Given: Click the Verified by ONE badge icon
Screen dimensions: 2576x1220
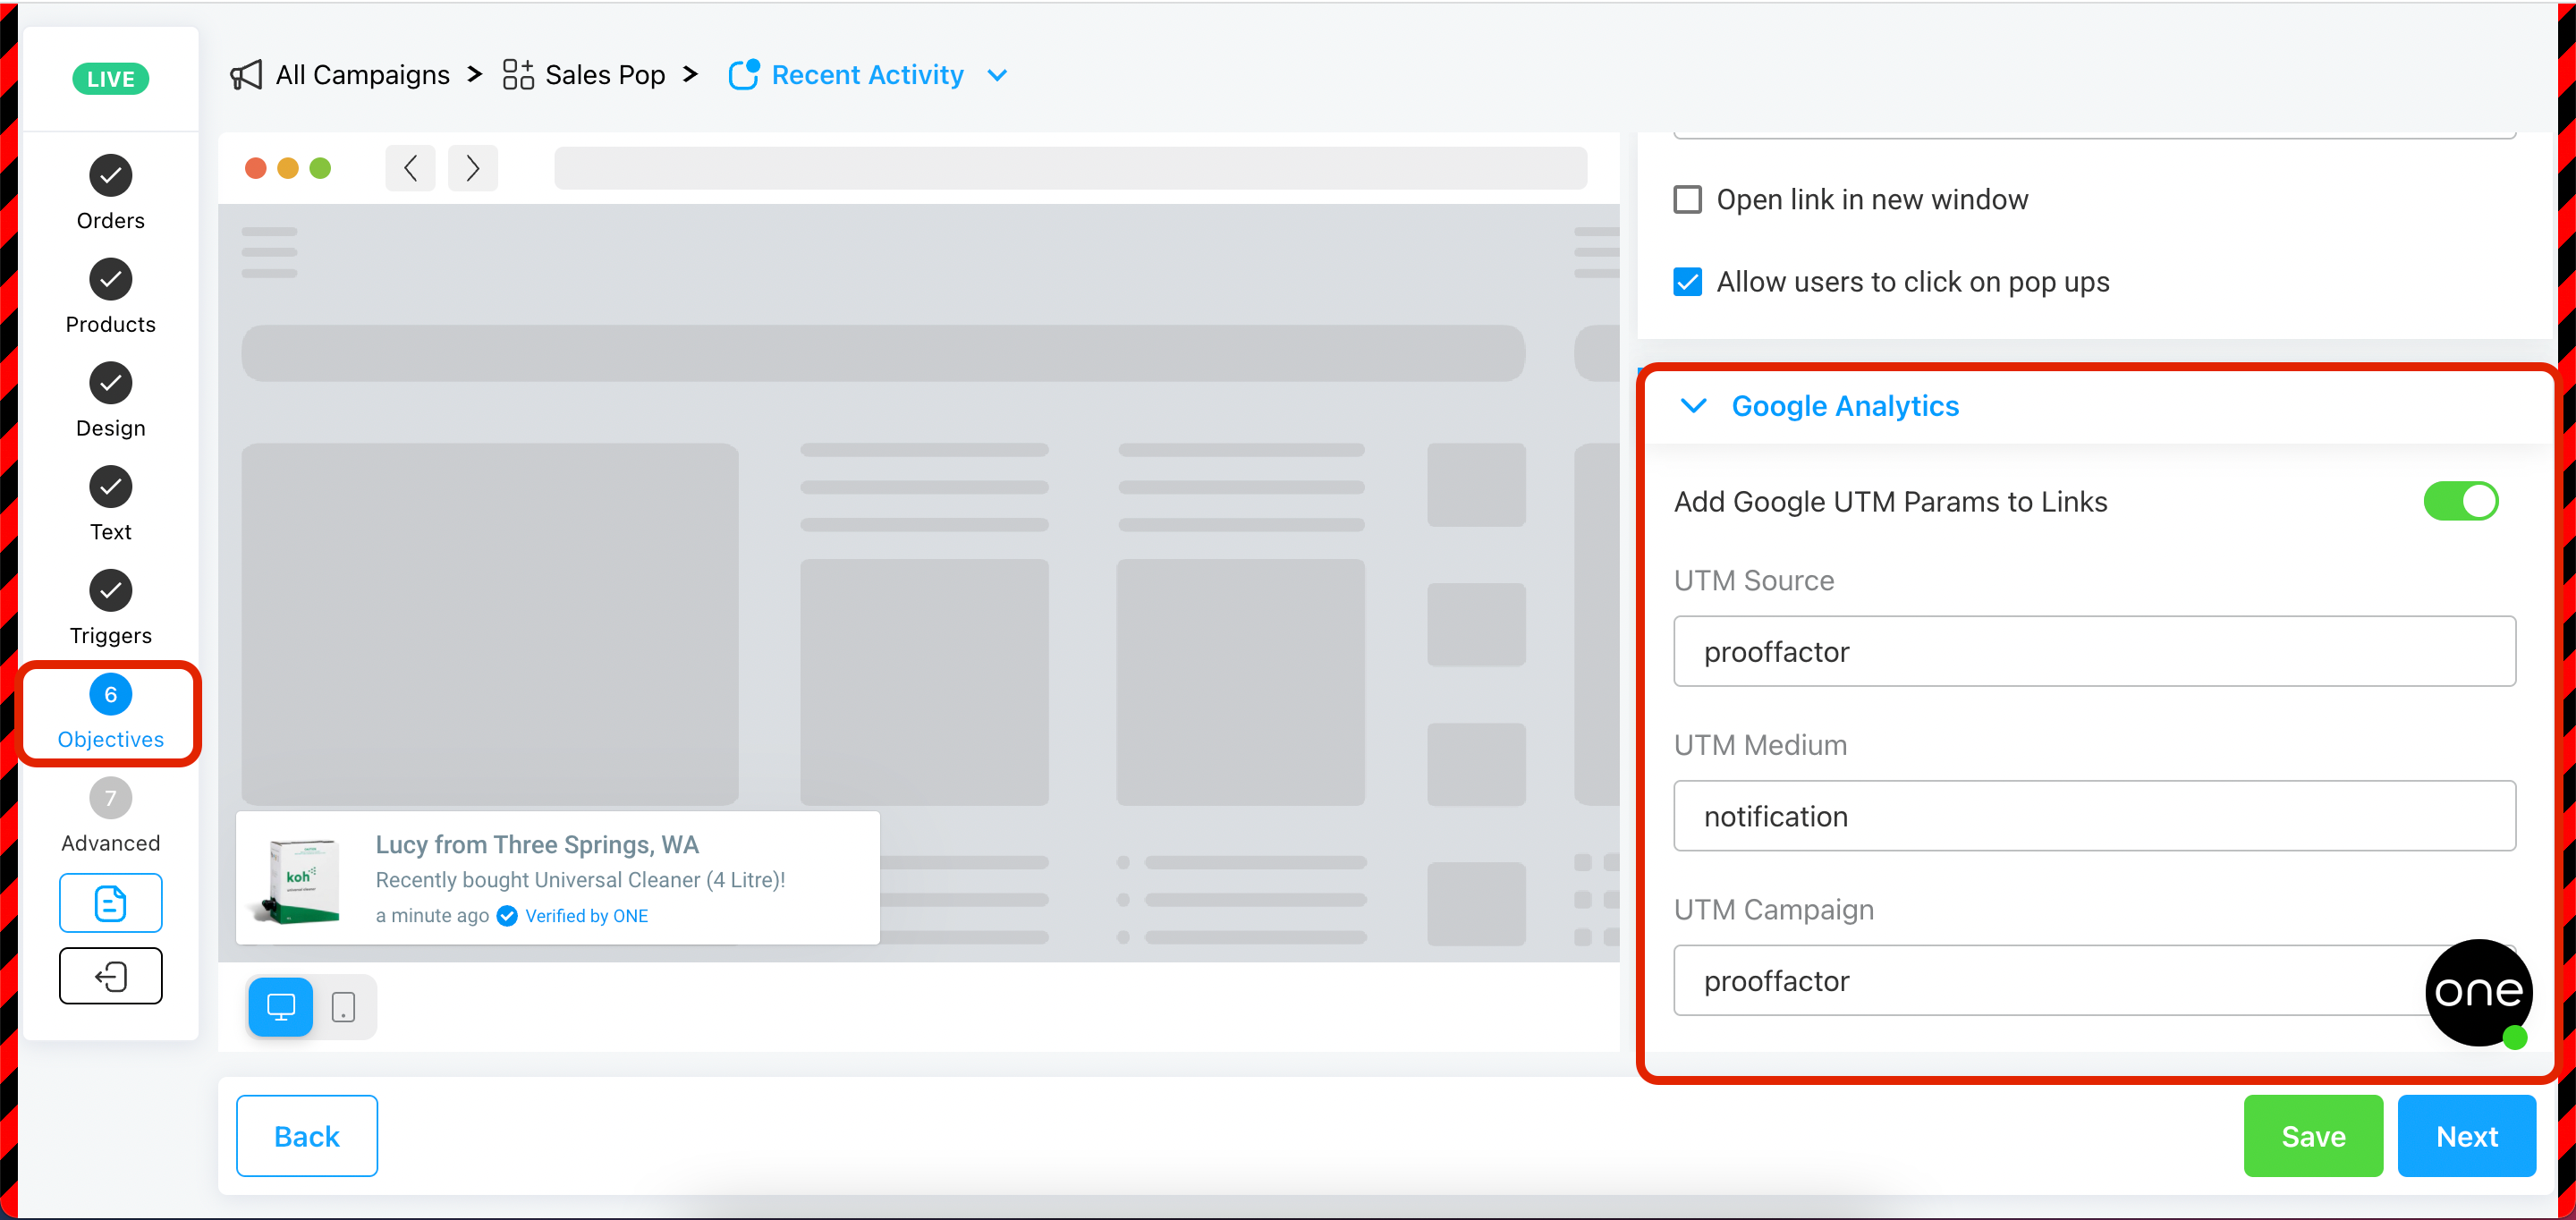Looking at the screenshot, I should coord(507,916).
